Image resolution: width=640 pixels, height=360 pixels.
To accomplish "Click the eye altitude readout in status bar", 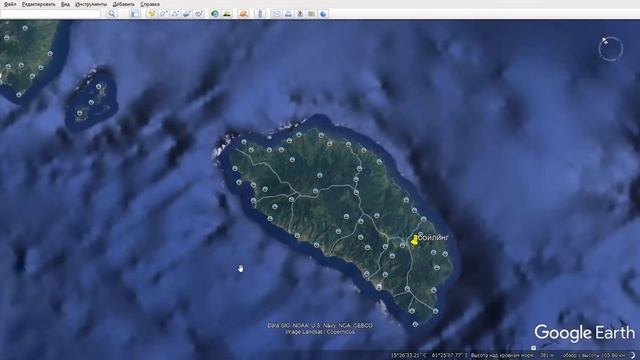I will coord(593,356).
